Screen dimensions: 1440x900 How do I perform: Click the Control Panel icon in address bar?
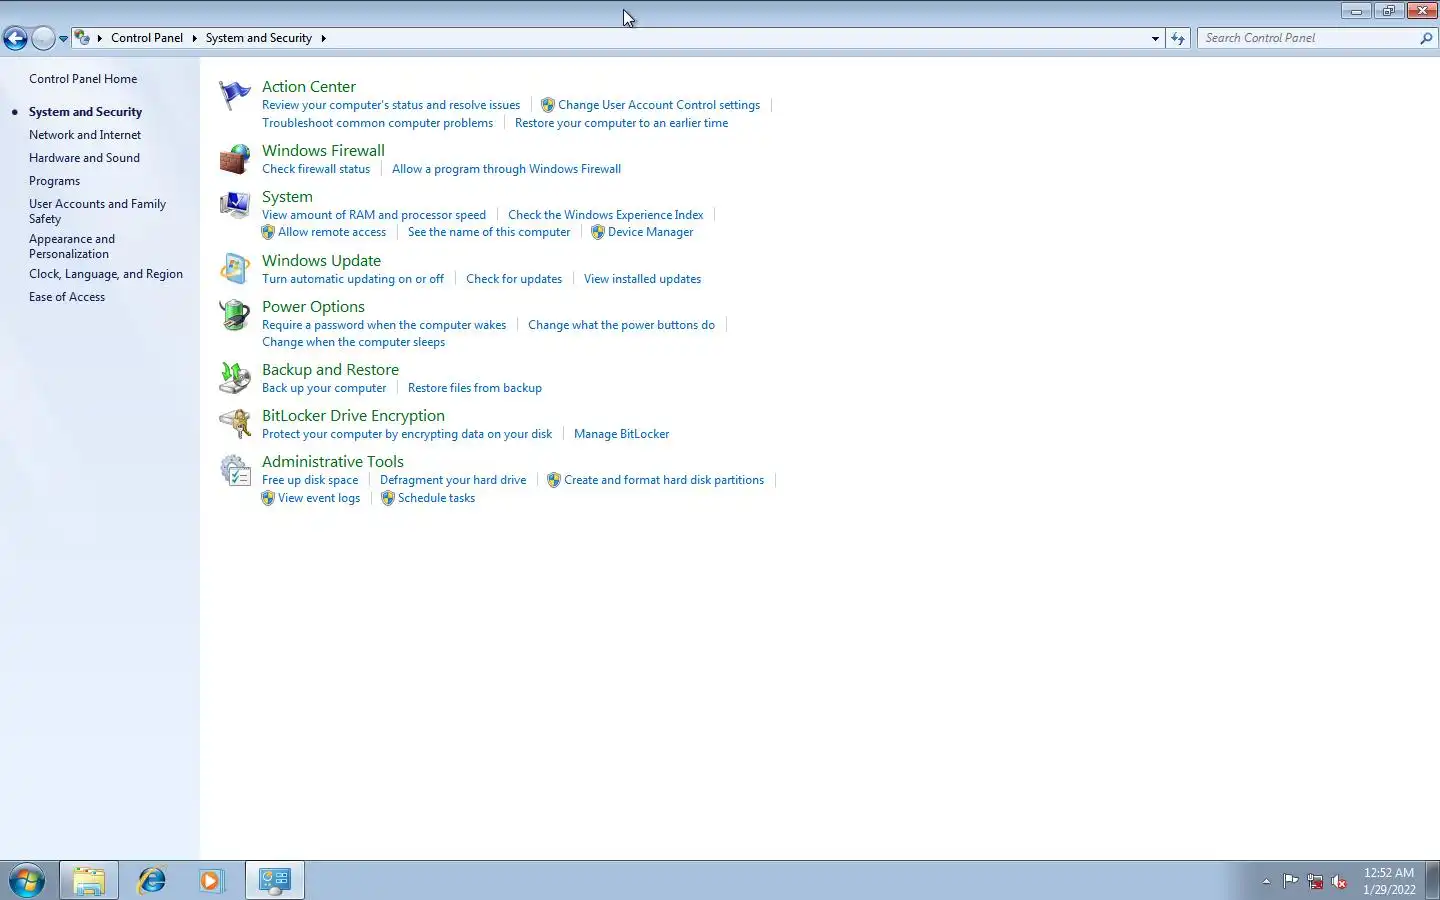(x=83, y=38)
